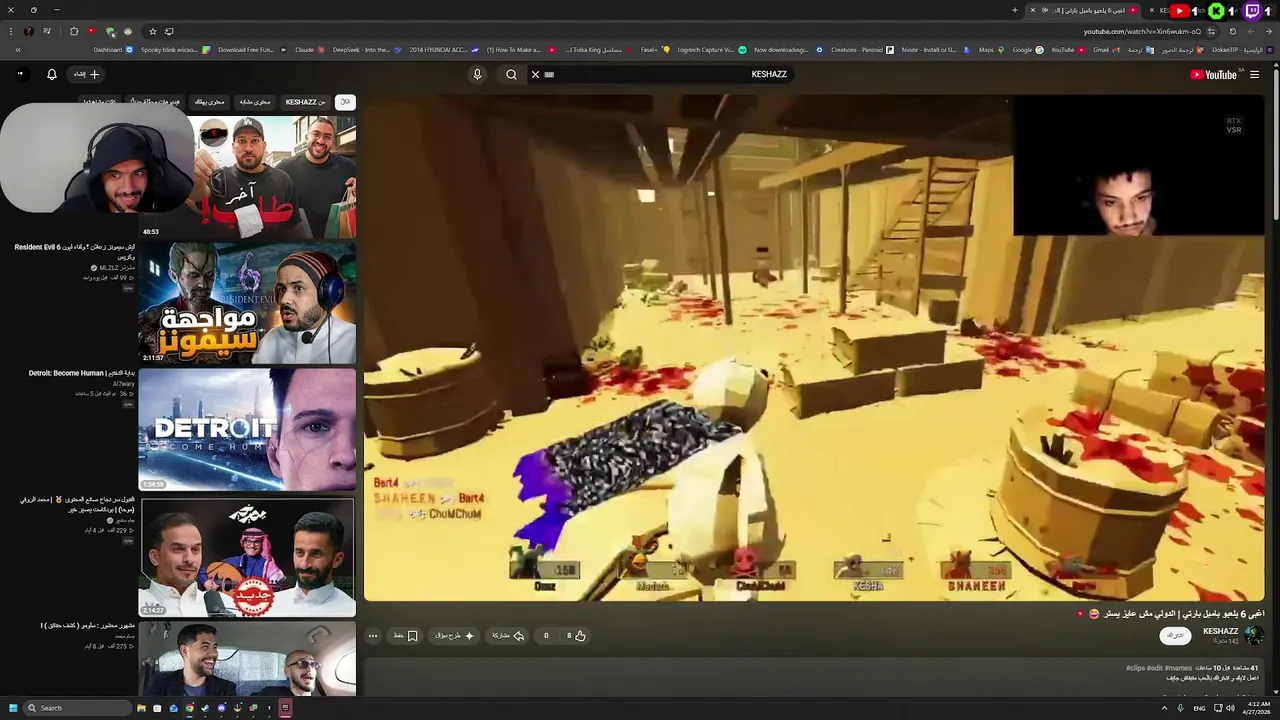Select the 'From KESHAZZ' filter chip

point(305,102)
